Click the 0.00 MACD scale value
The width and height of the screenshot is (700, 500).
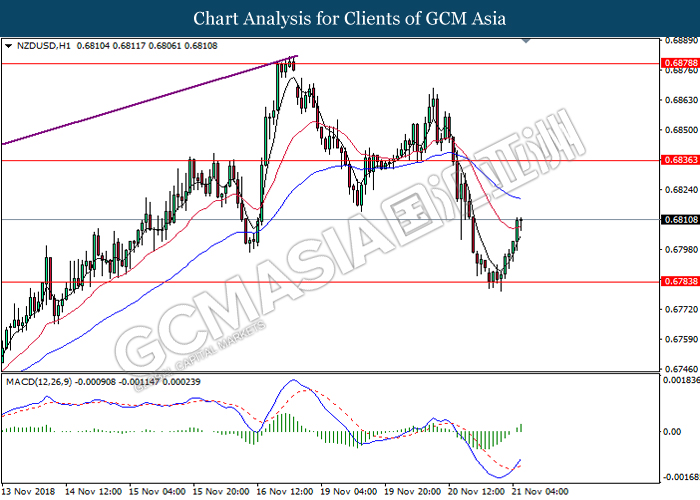pyautogui.click(x=672, y=432)
